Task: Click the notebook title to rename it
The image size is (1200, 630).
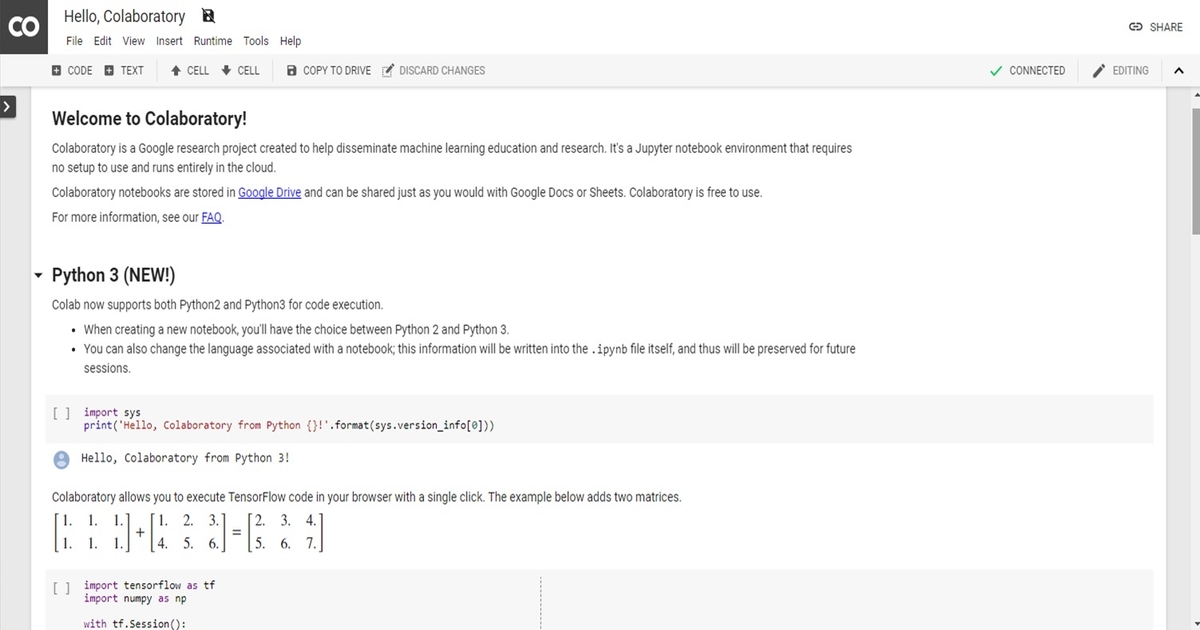Action: (x=123, y=16)
